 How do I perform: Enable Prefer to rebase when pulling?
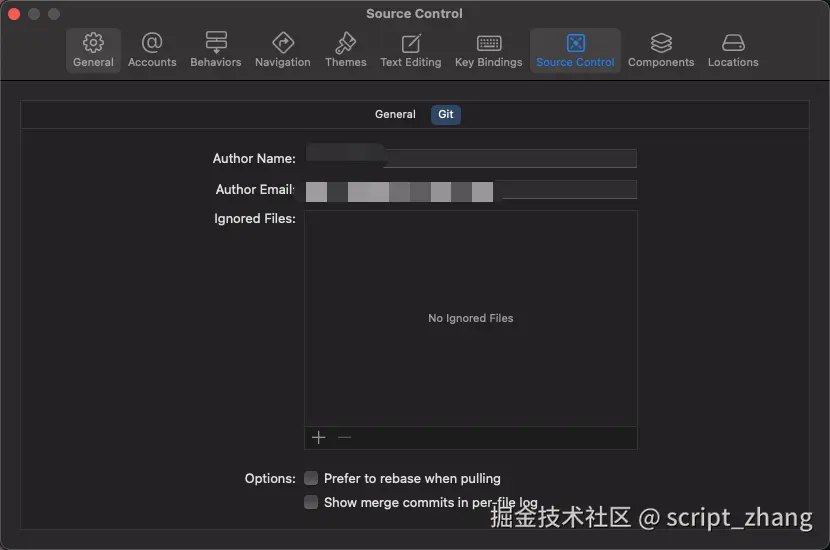pyautogui.click(x=311, y=478)
